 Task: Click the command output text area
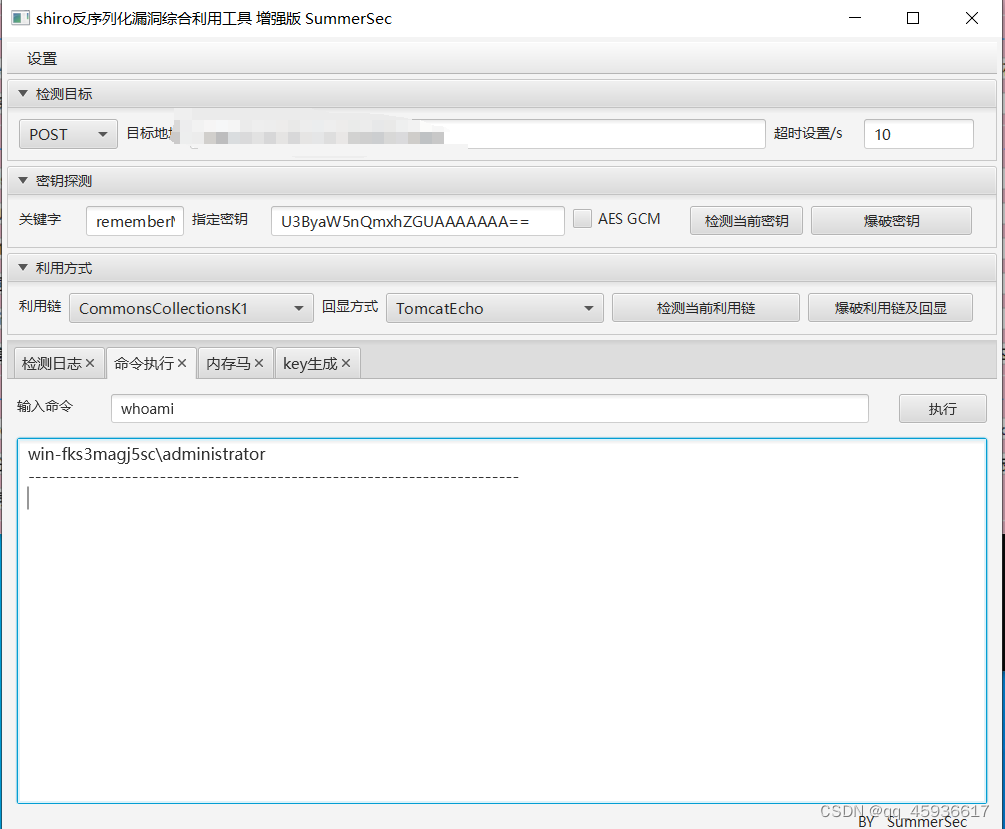[502, 621]
